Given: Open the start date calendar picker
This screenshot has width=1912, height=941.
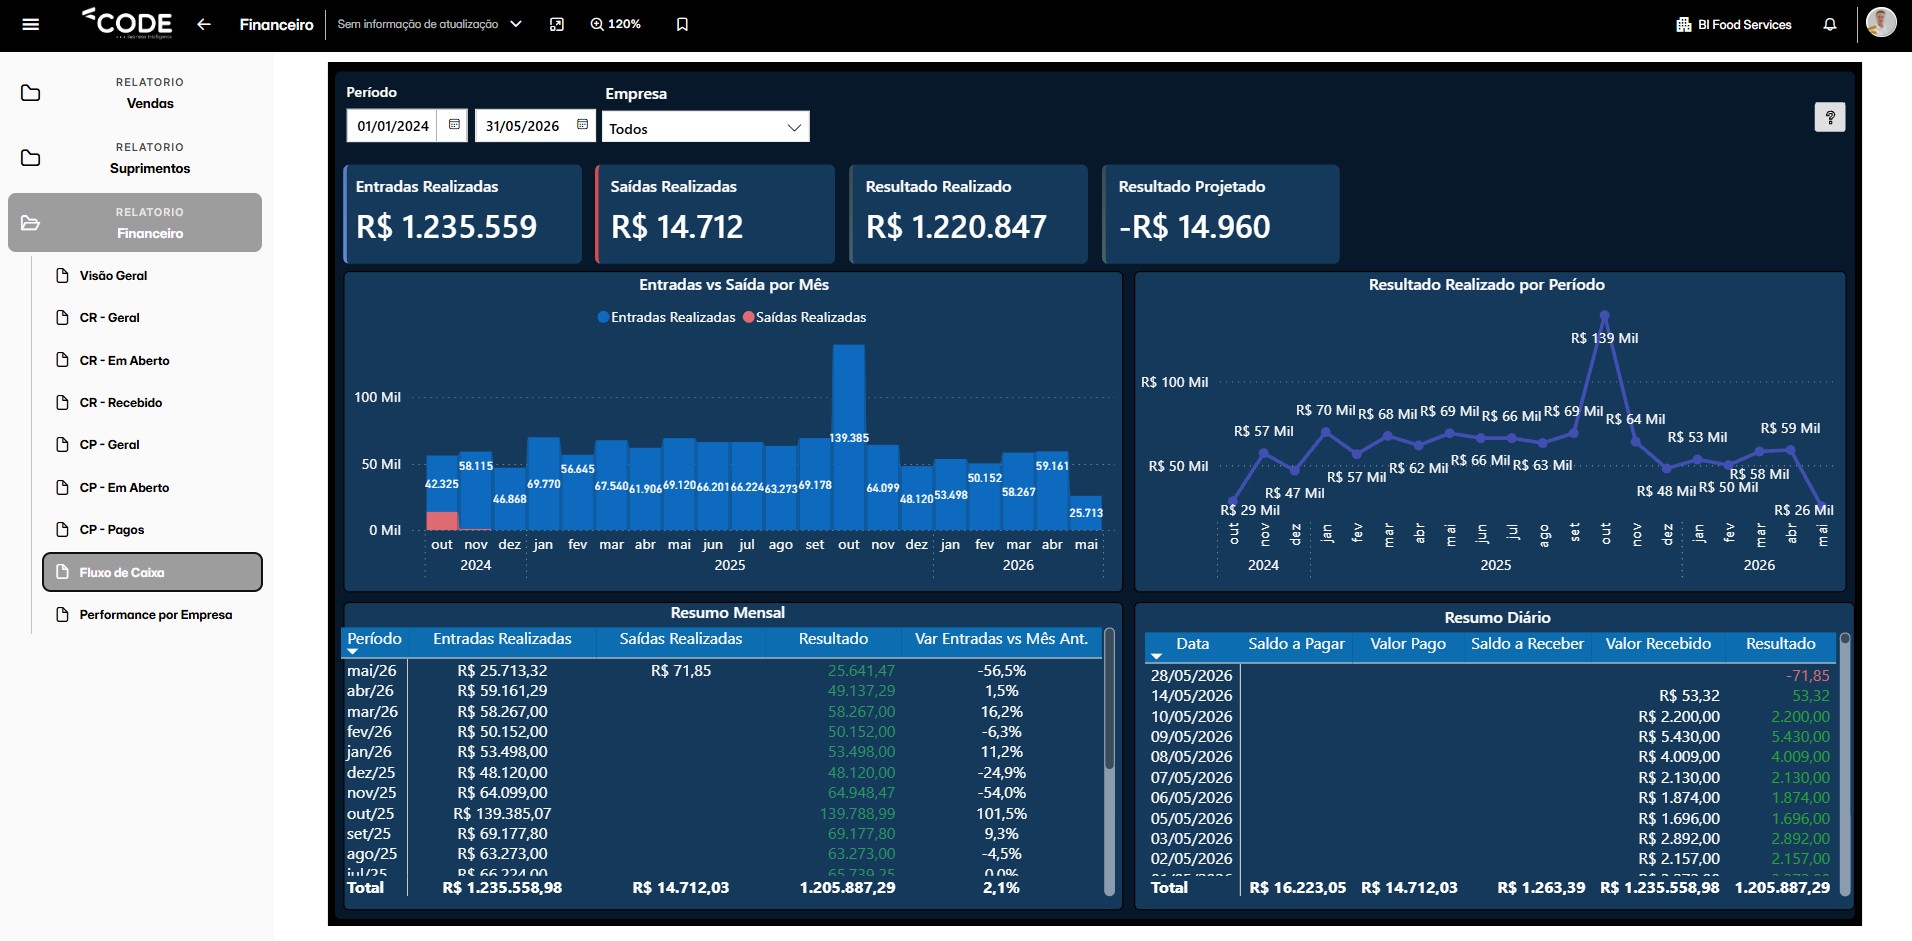Looking at the screenshot, I should point(454,125).
